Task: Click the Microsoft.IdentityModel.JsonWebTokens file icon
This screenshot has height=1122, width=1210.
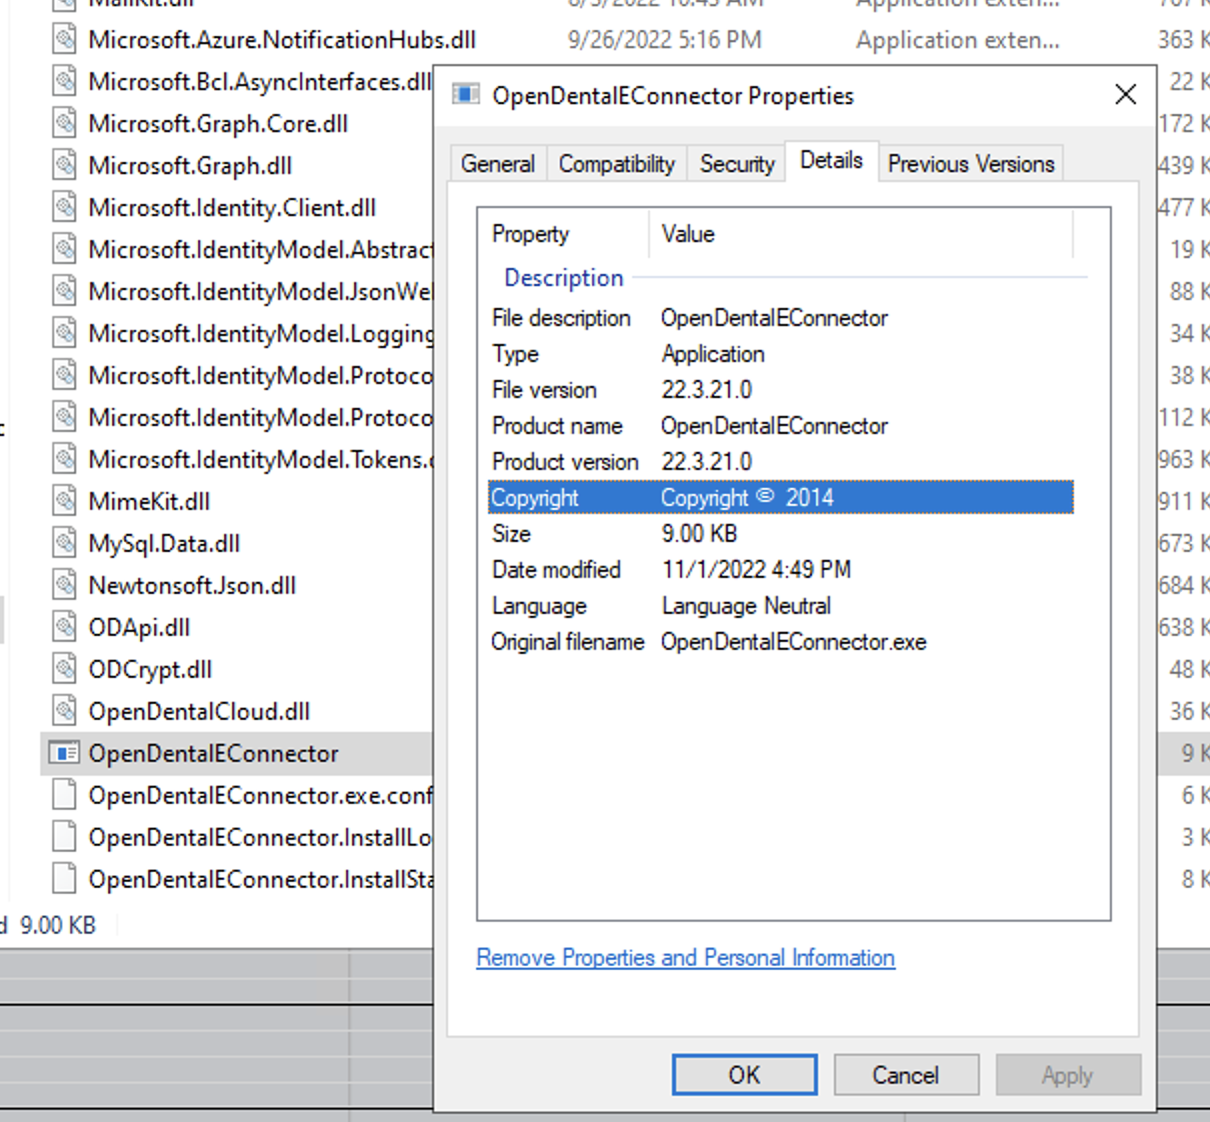Action: point(65,292)
